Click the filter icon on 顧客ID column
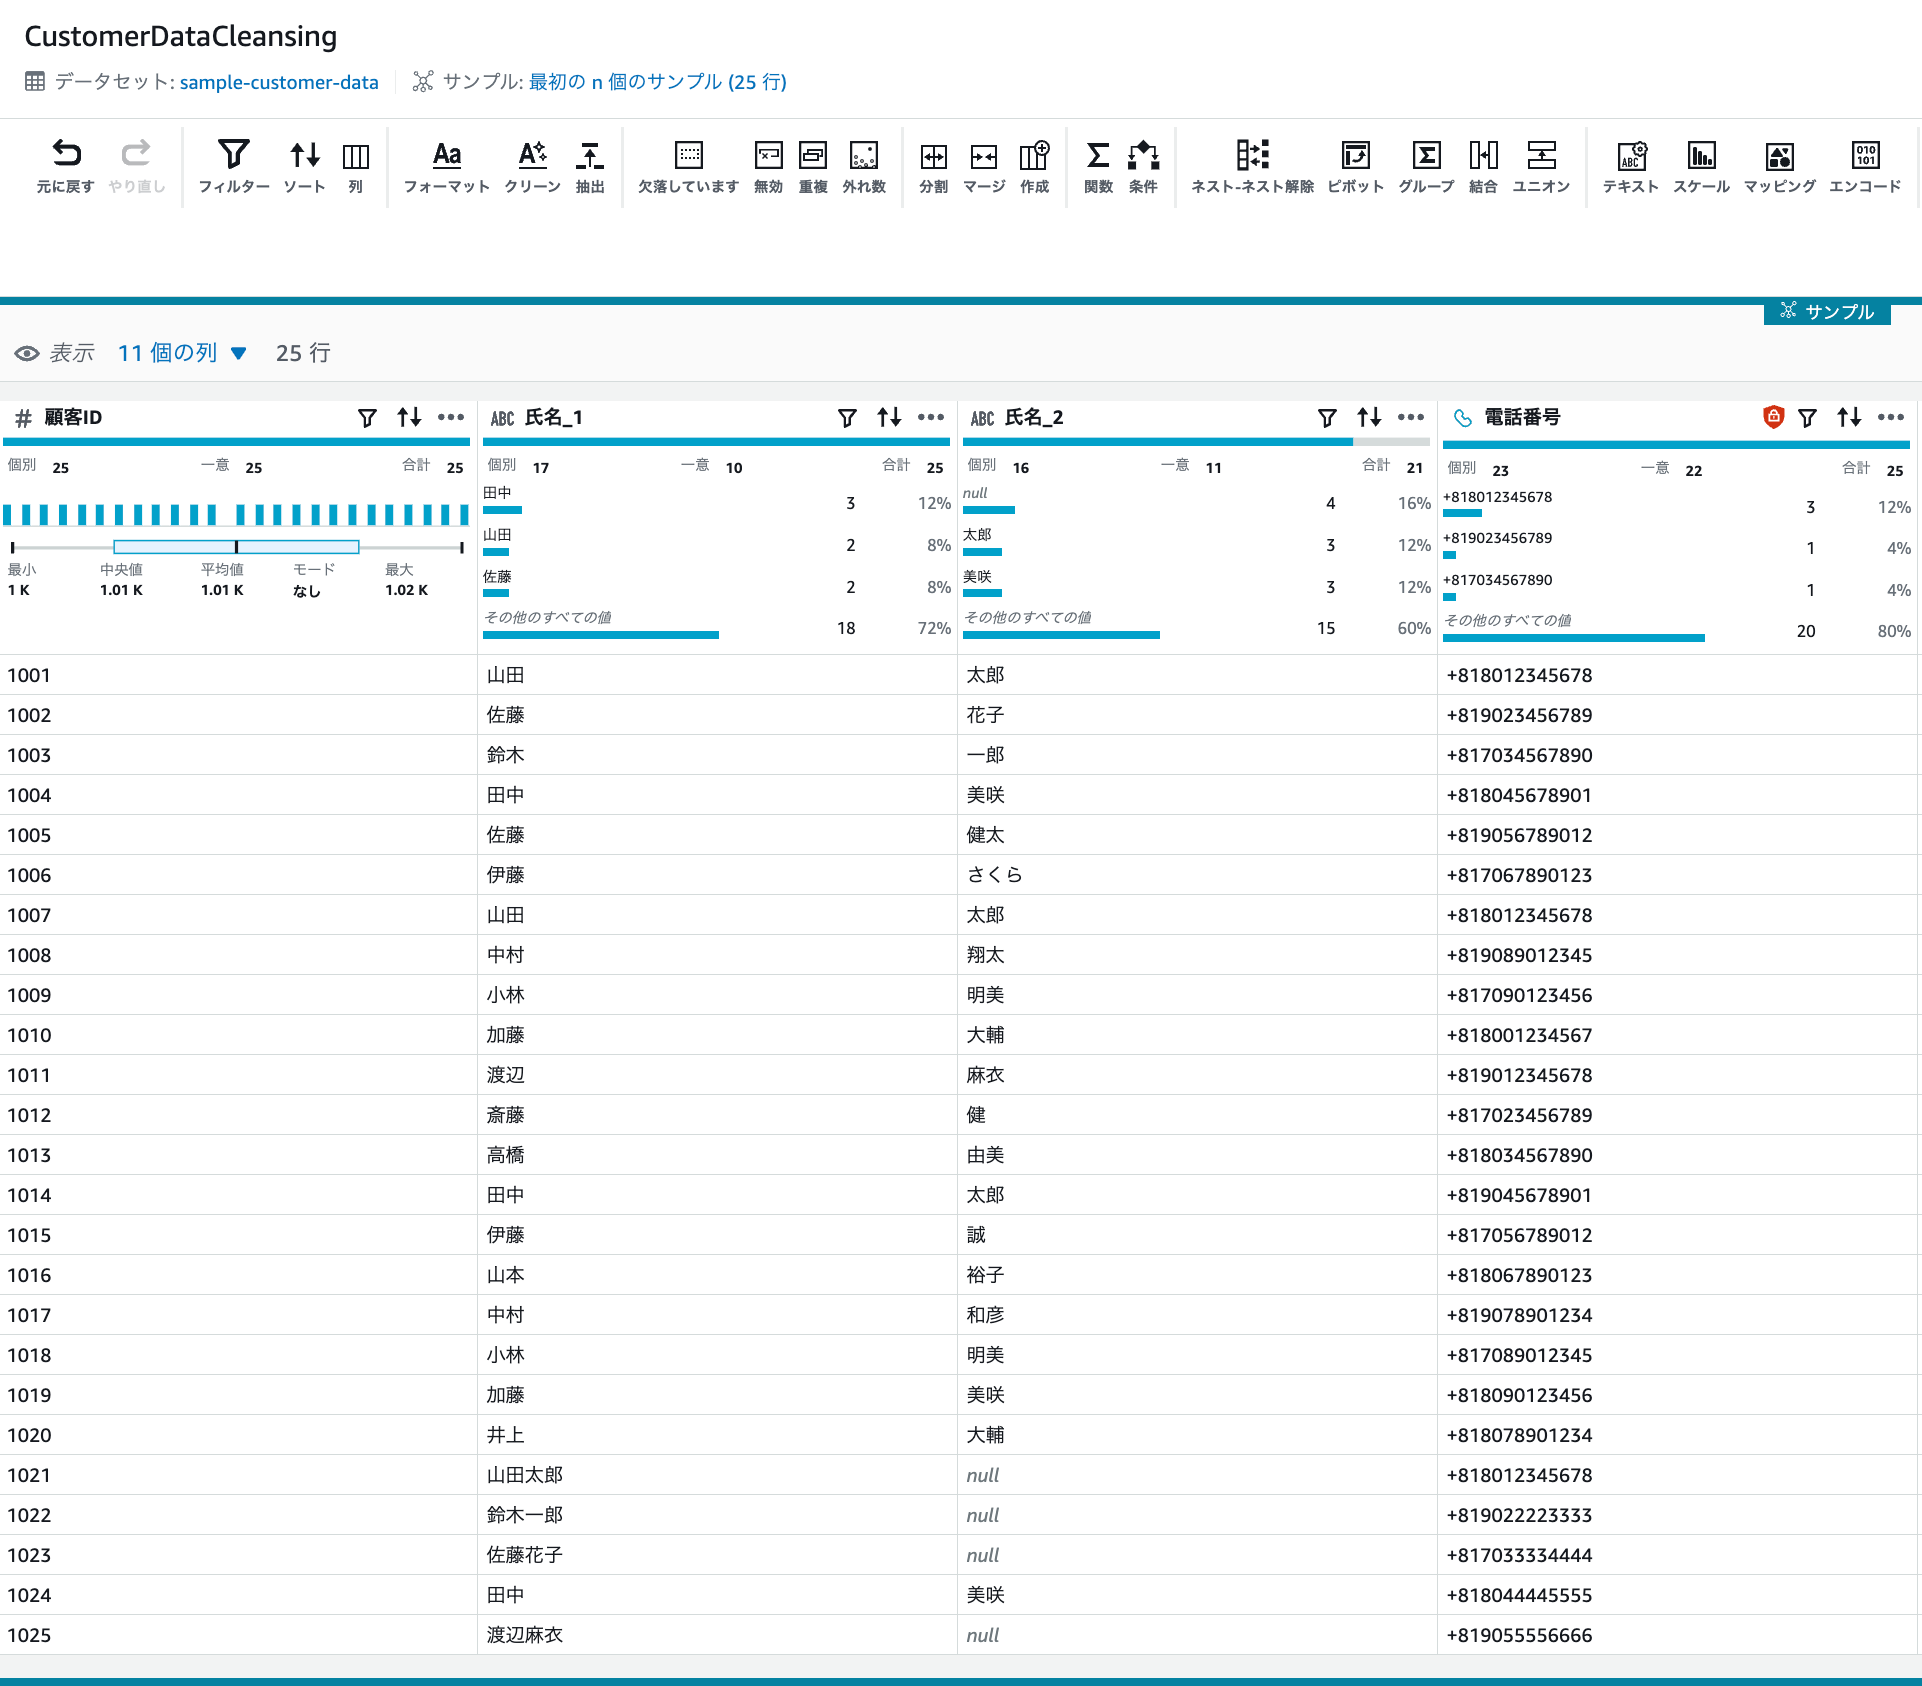Screen dimensions: 1922x1686 pyautogui.click(x=367, y=418)
